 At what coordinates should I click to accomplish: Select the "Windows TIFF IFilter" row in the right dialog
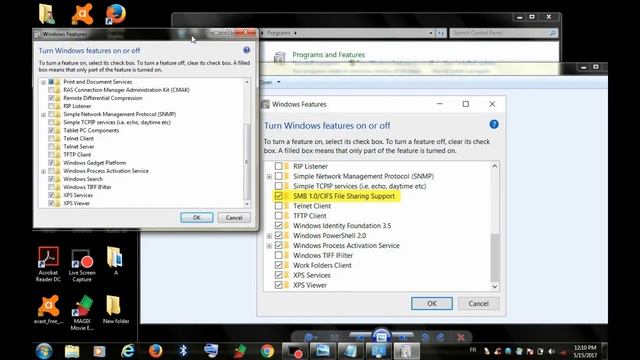click(x=323, y=255)
